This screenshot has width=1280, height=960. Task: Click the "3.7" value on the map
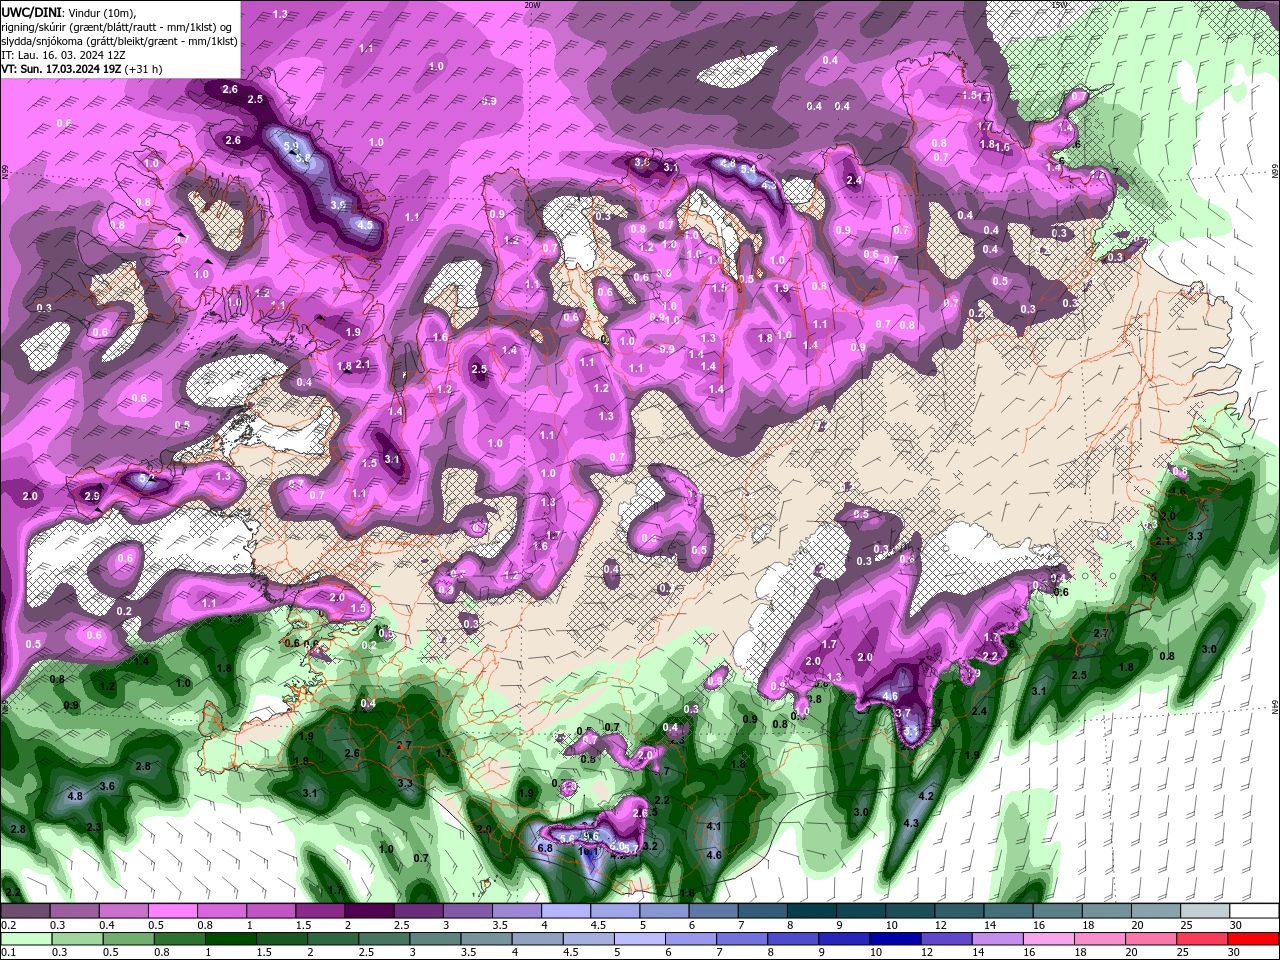[902, 713]
